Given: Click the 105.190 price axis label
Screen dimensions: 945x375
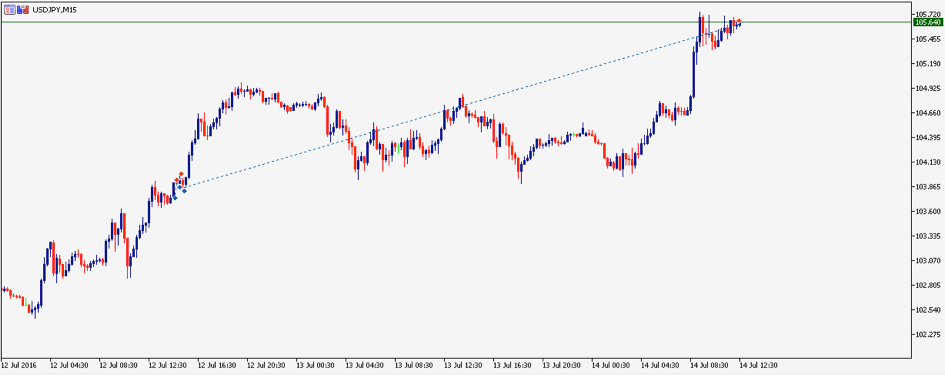Looking at the screenshot, I should pyautogui.click(x=928, y=63).
